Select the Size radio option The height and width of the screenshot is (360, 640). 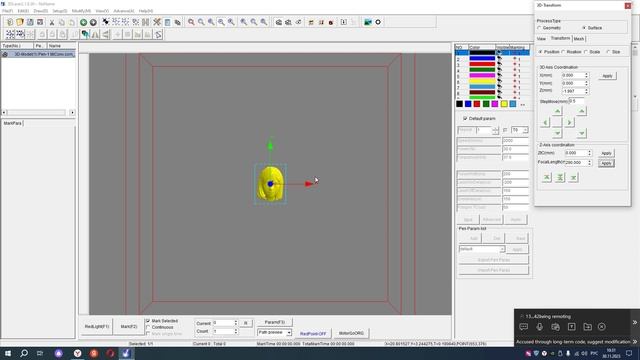(x=608, y=52)
